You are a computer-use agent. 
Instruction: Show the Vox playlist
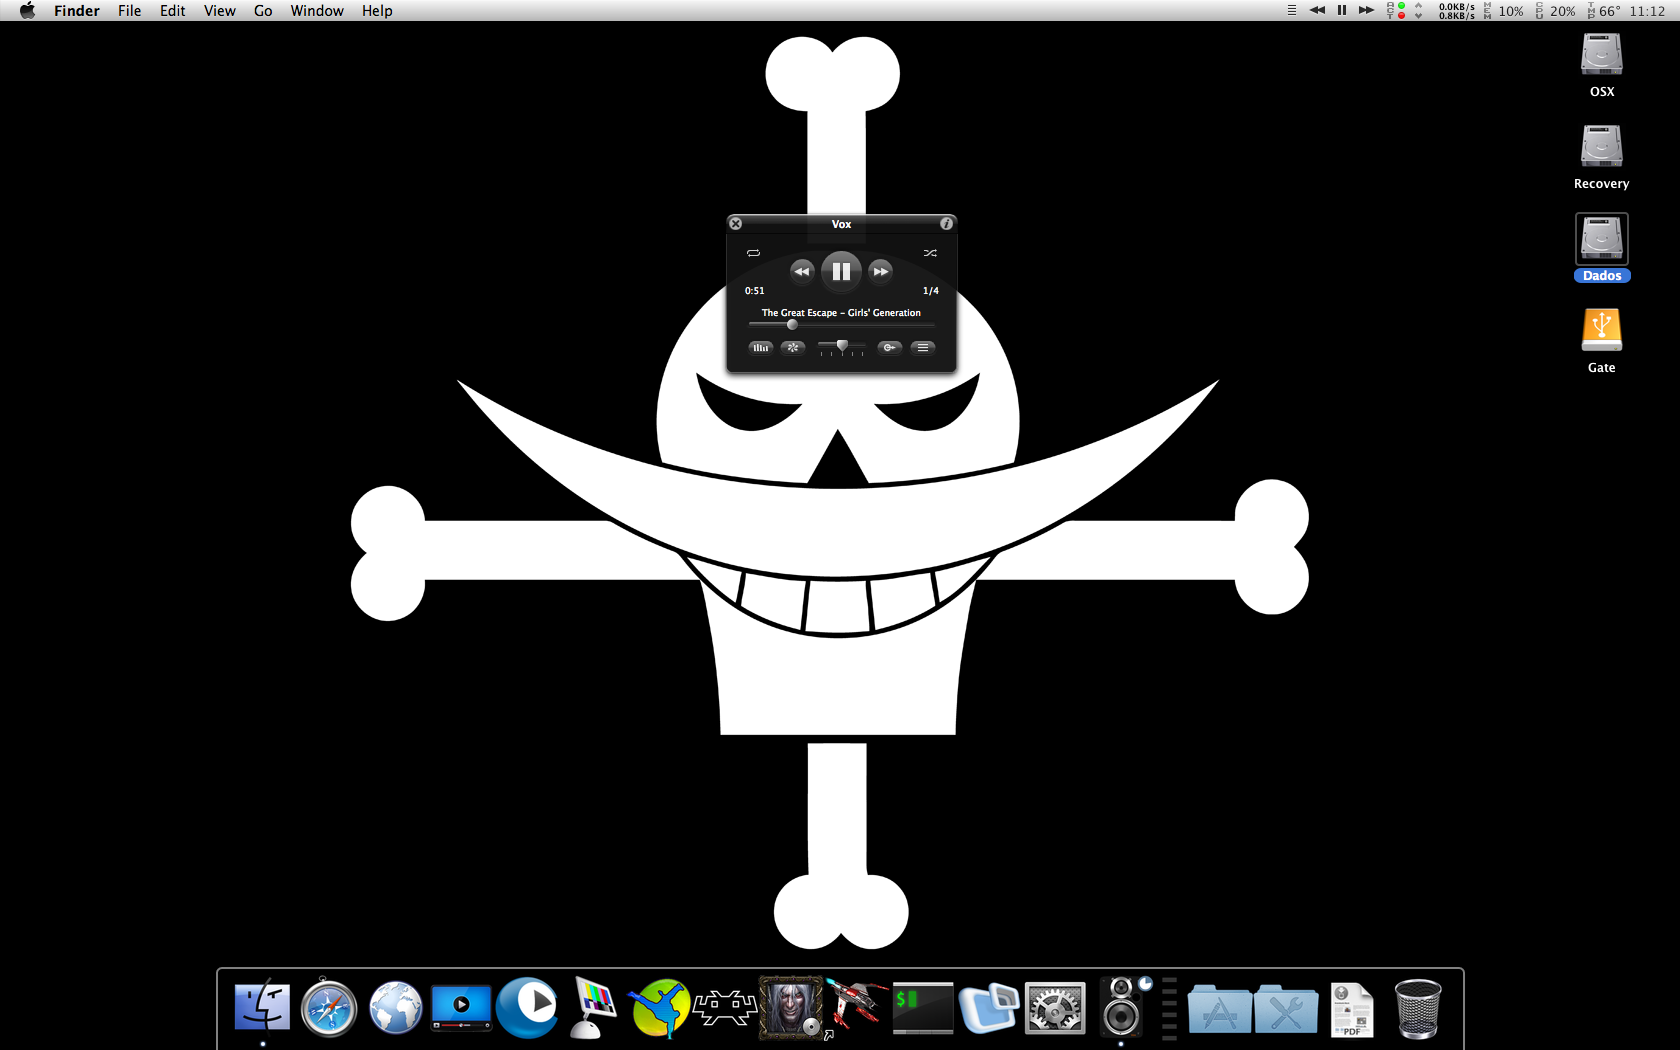(923, 348)
